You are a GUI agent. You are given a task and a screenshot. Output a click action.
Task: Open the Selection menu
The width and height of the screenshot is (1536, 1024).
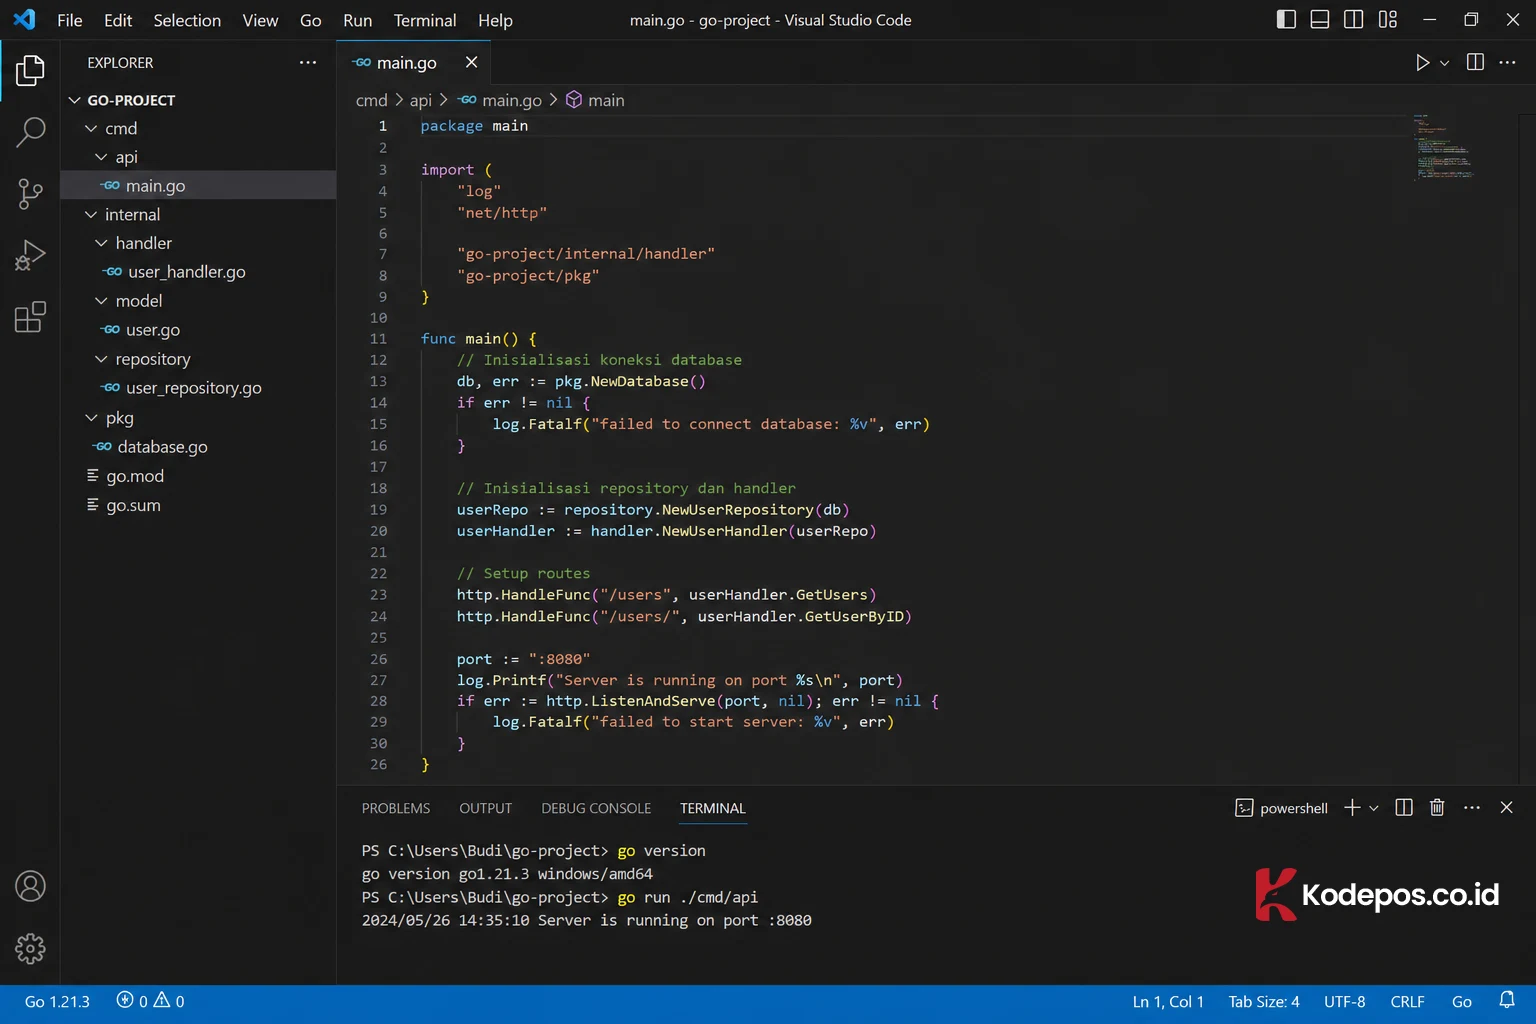(x=187, y=20)
